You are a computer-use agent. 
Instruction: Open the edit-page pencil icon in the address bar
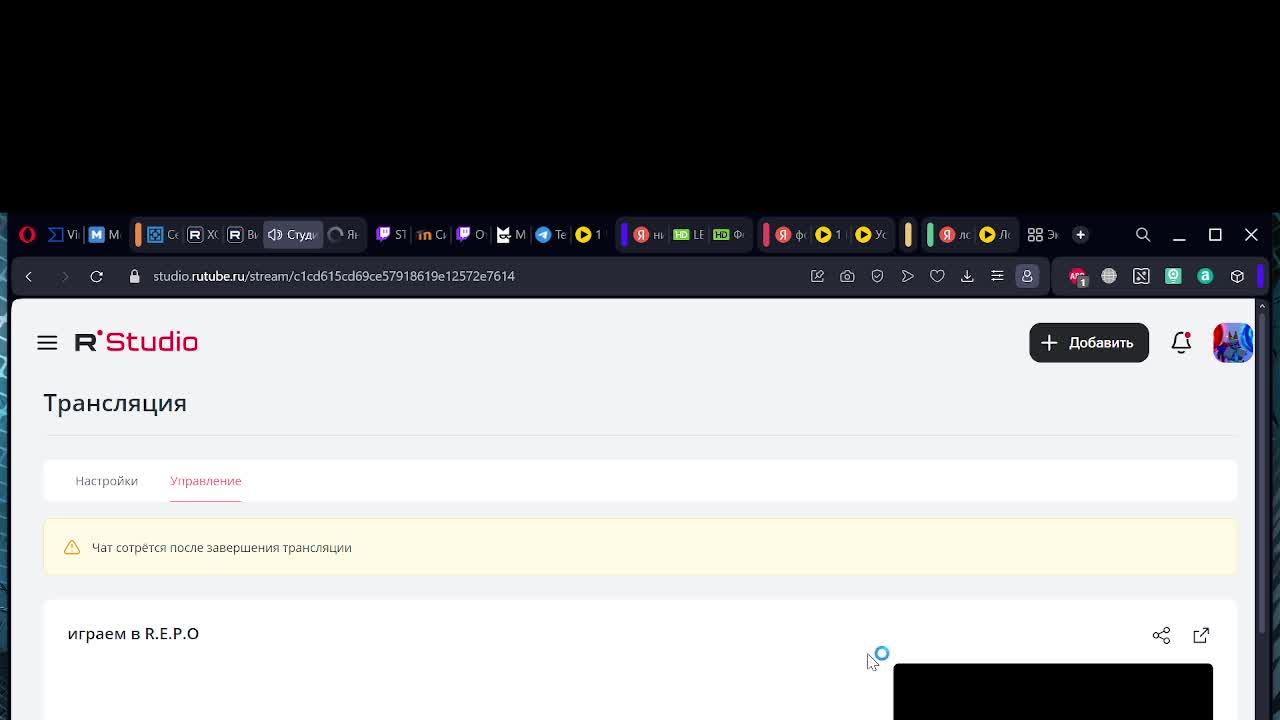point(817,276)
